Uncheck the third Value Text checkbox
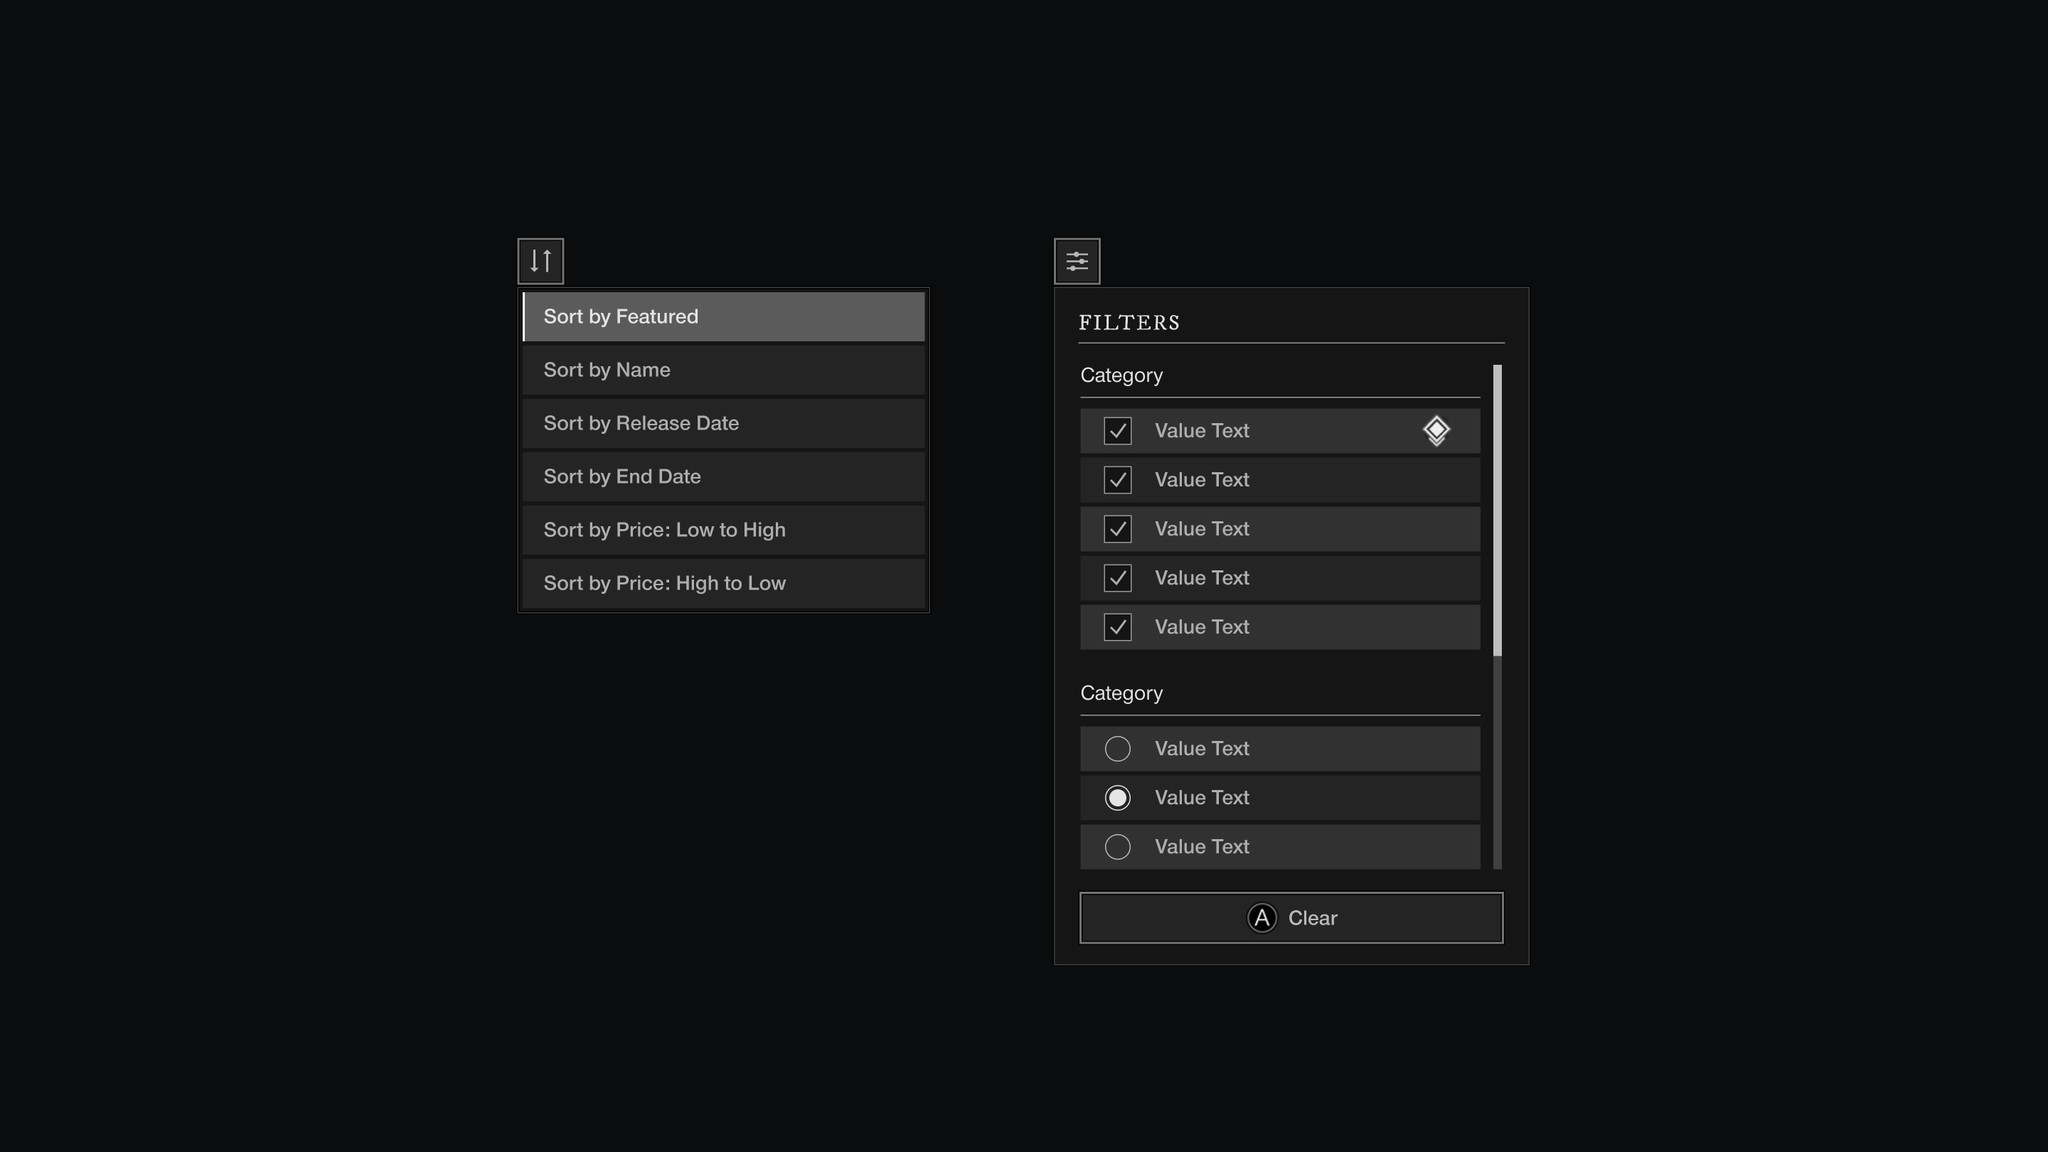The width and height of the screenshot is (2048, 1152). 1117,529
